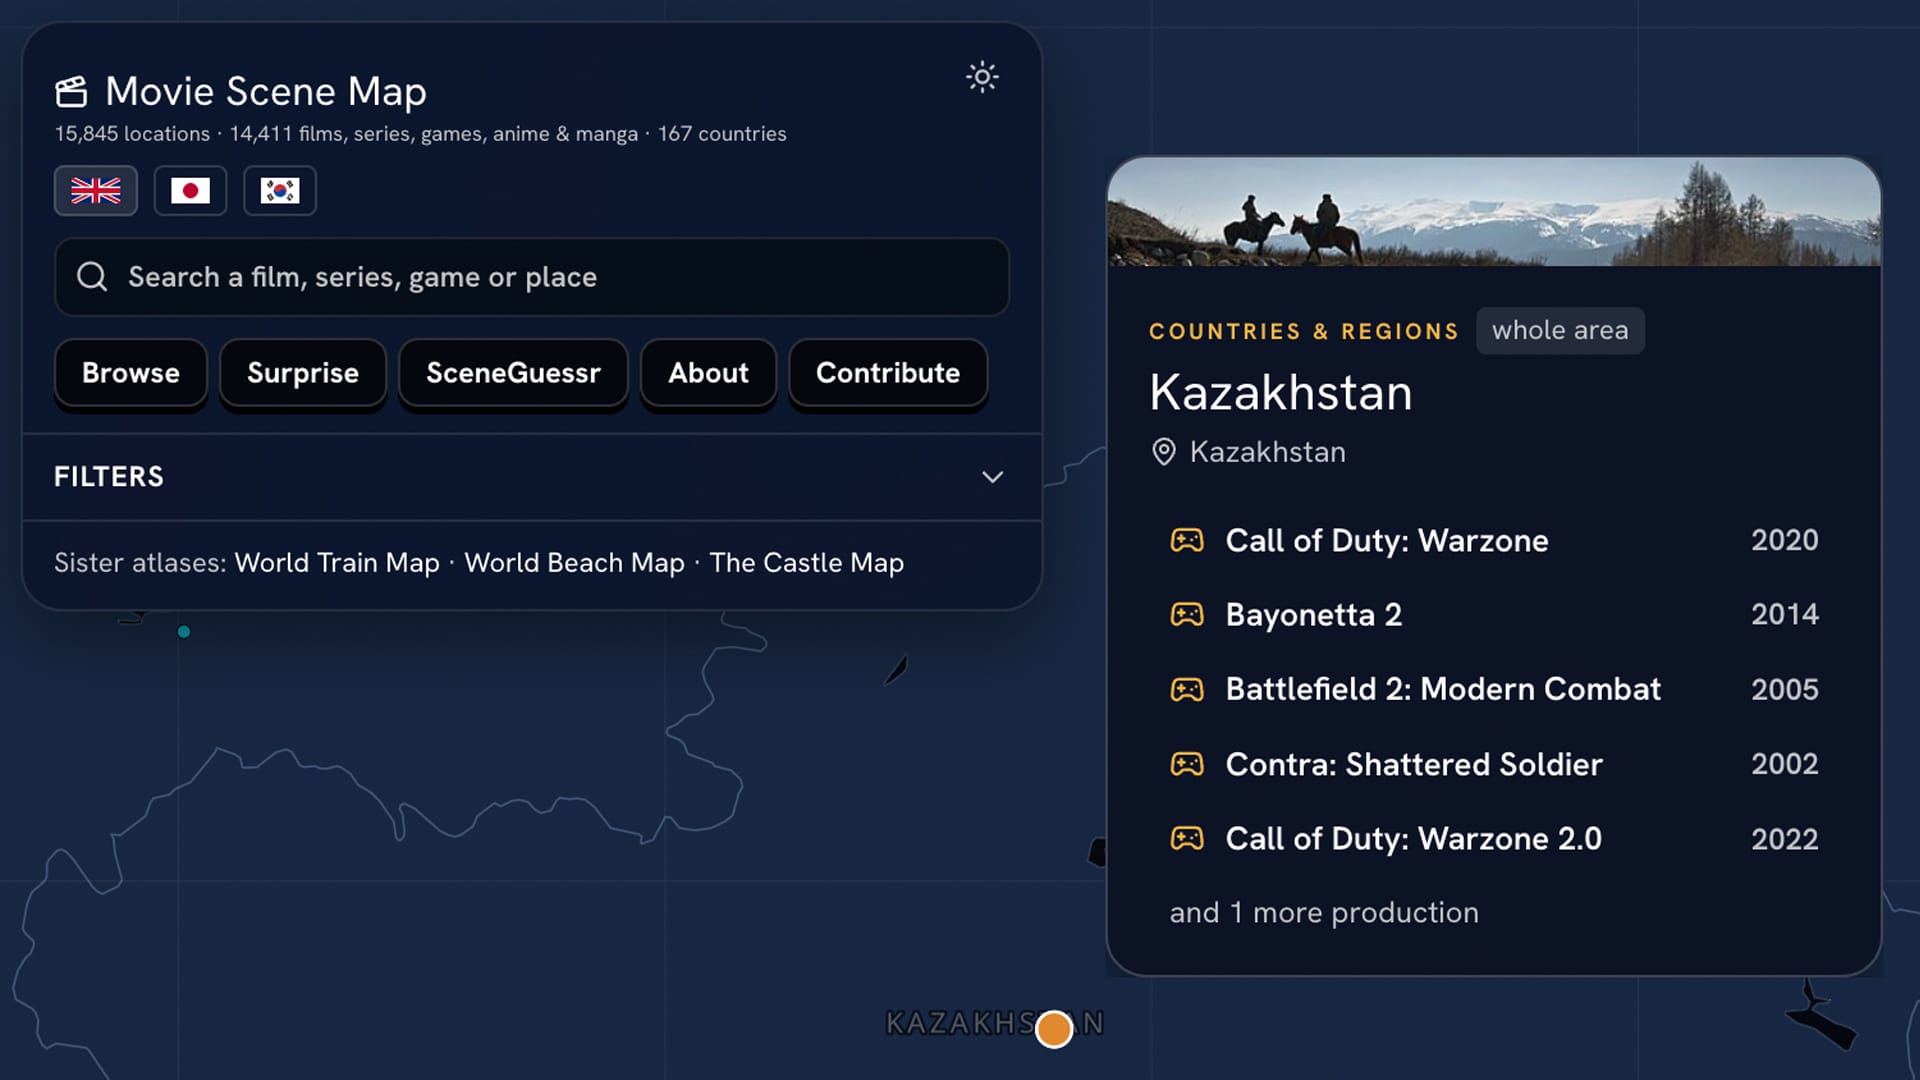The width and height of the screenshot is (1920, 1080).
Task: Launch SceneGuessr
Action: (513, 373)
